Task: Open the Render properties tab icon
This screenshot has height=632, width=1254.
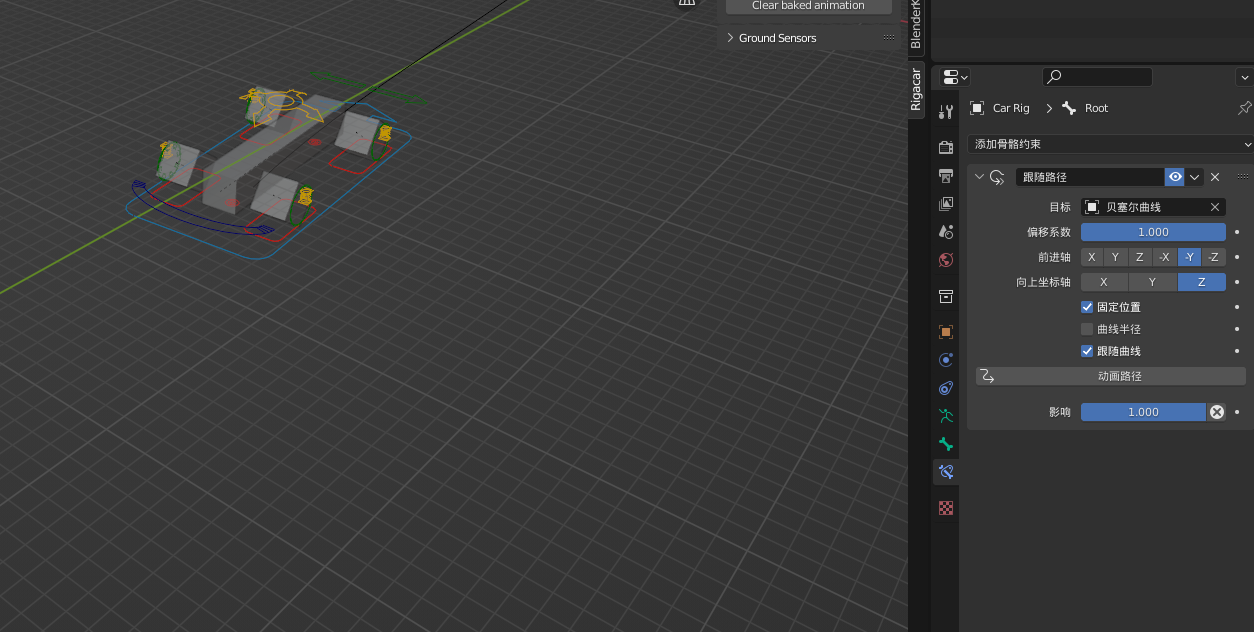Action: click(945, 148)
